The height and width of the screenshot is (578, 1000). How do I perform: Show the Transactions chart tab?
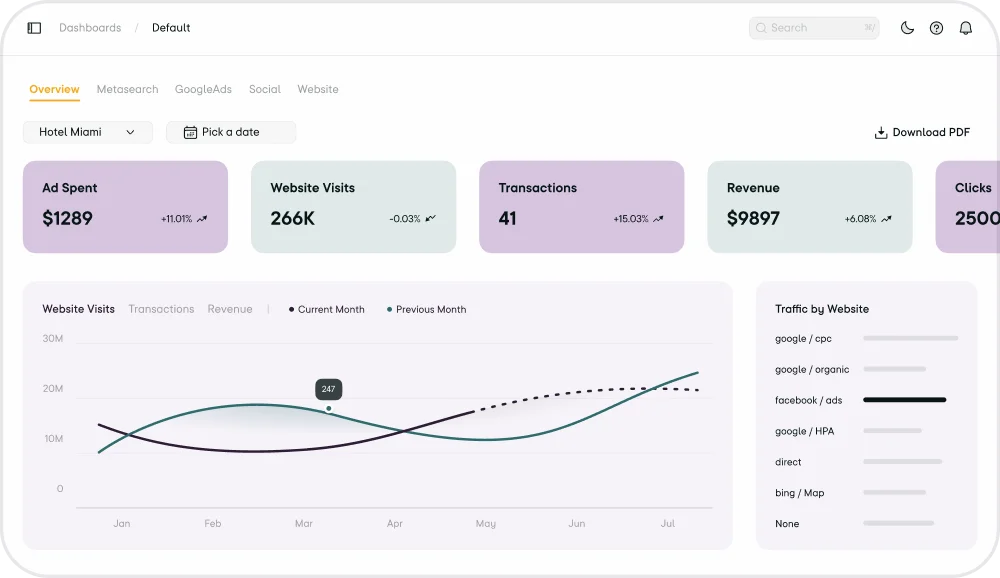point(161,309)
